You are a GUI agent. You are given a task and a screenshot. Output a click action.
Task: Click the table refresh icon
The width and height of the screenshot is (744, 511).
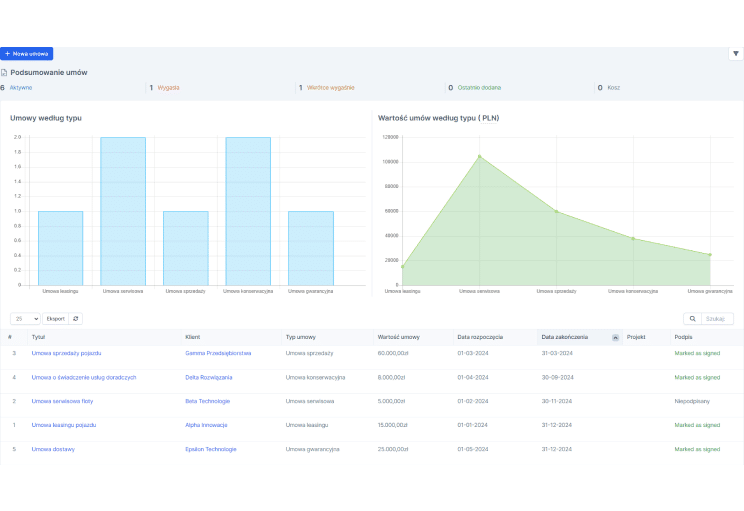pyautogui.click(x=76, y=319)
